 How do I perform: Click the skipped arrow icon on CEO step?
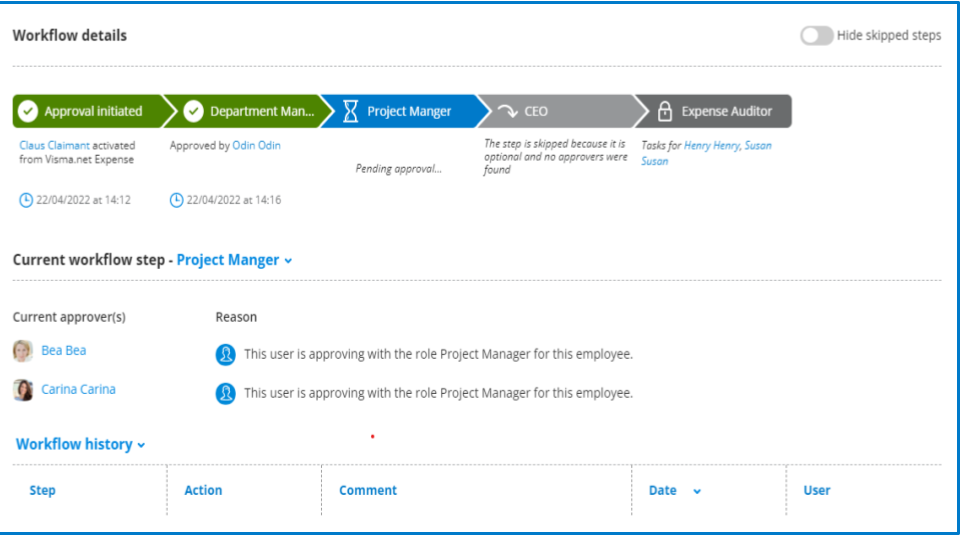click(x=507, y=111)
